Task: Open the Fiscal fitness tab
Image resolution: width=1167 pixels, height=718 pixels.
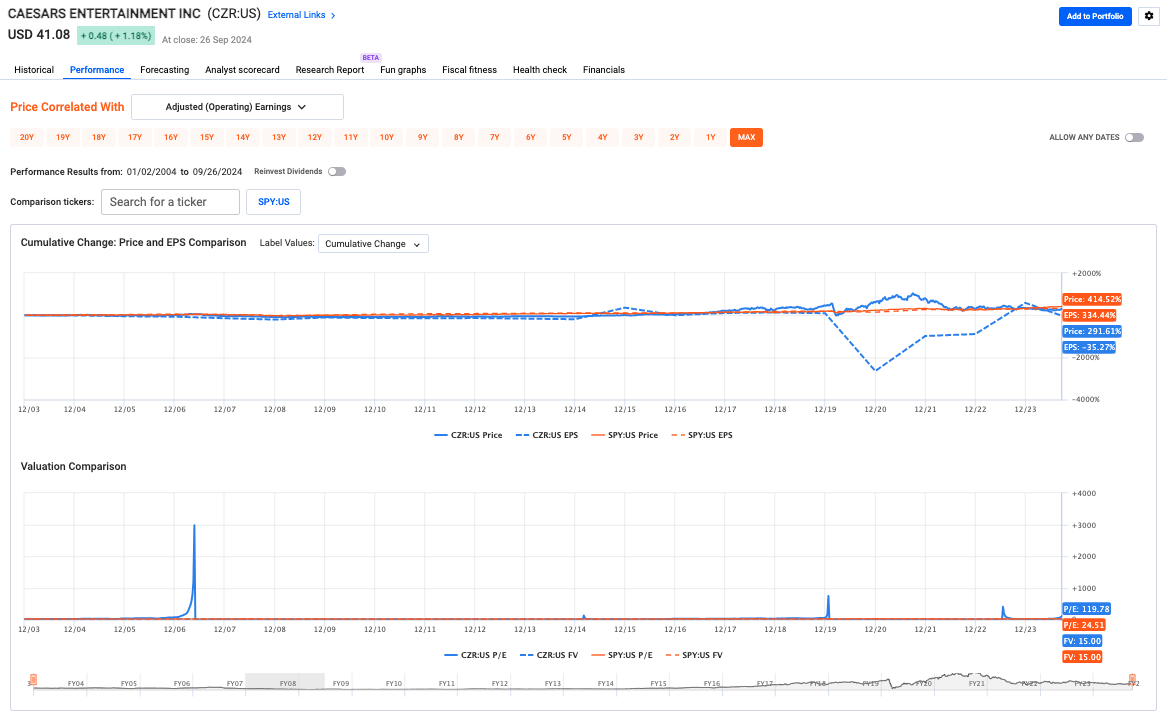Action: point(469,70)
